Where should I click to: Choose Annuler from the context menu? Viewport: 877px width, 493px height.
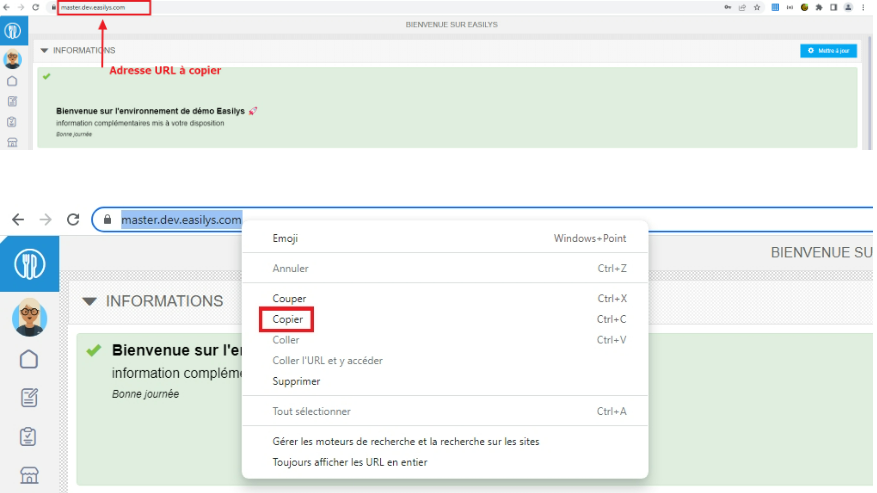point(445,269)
